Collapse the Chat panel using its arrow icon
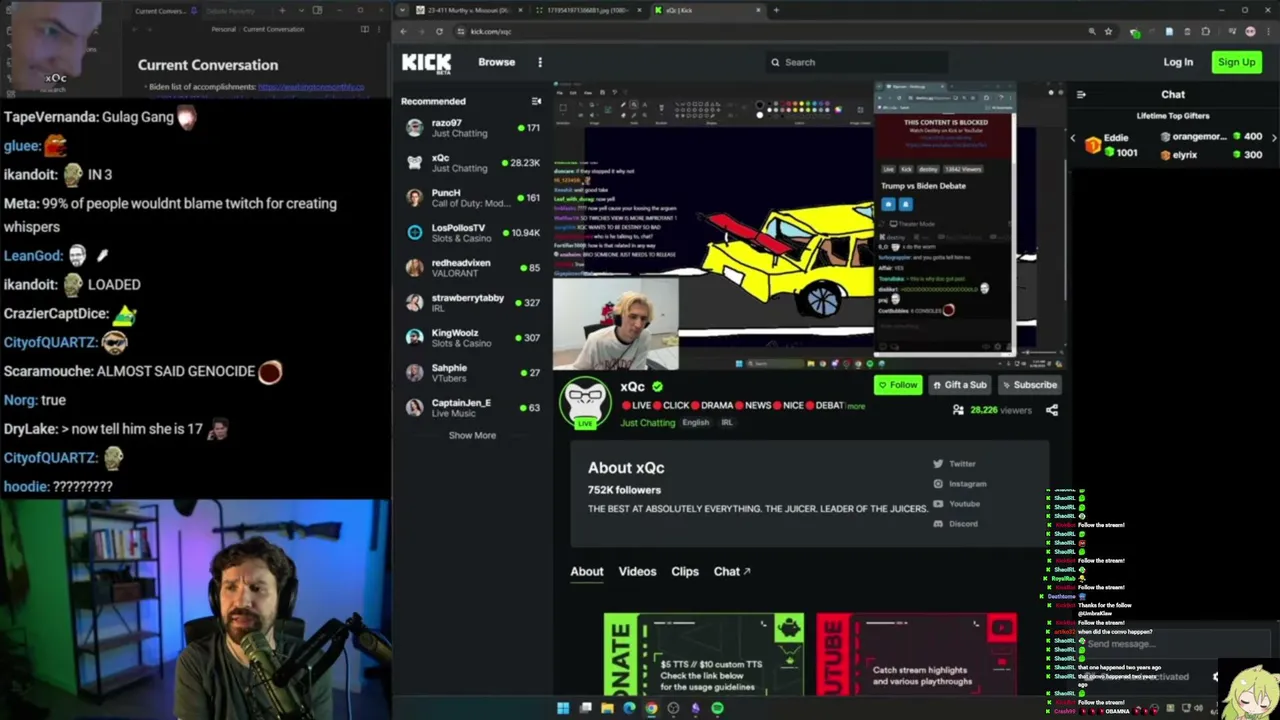The width and height of the screenshot is (1280, 720). pos(1081,95)
